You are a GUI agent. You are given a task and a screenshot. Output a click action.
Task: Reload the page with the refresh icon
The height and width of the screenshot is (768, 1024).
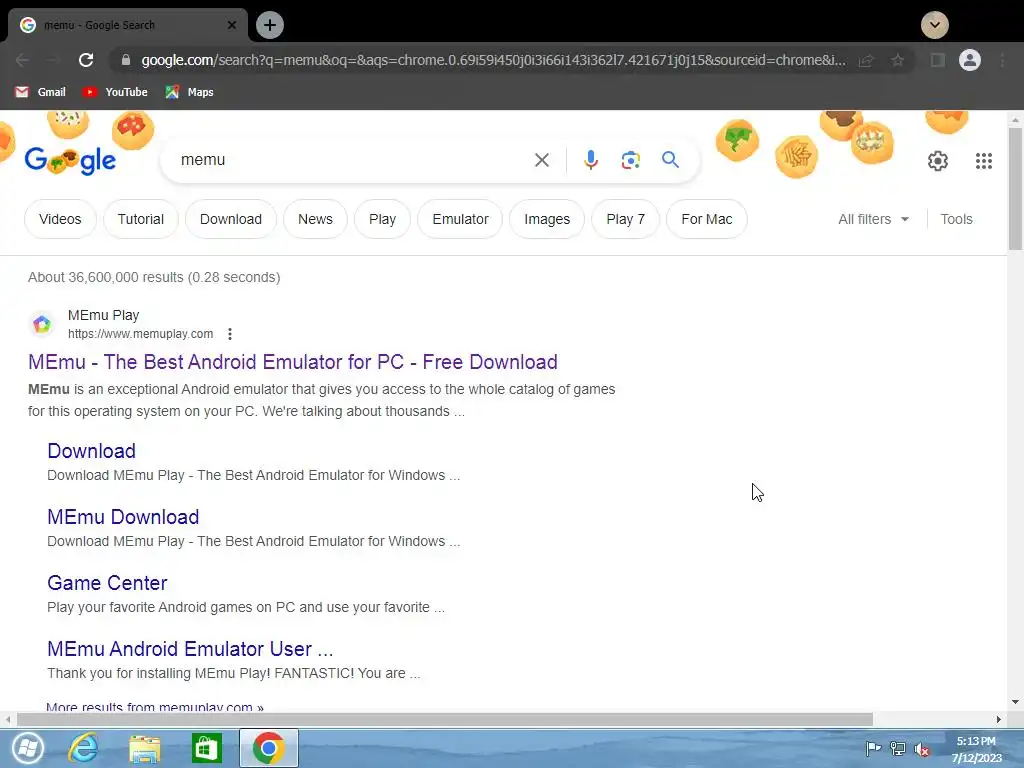coord(86,60)
